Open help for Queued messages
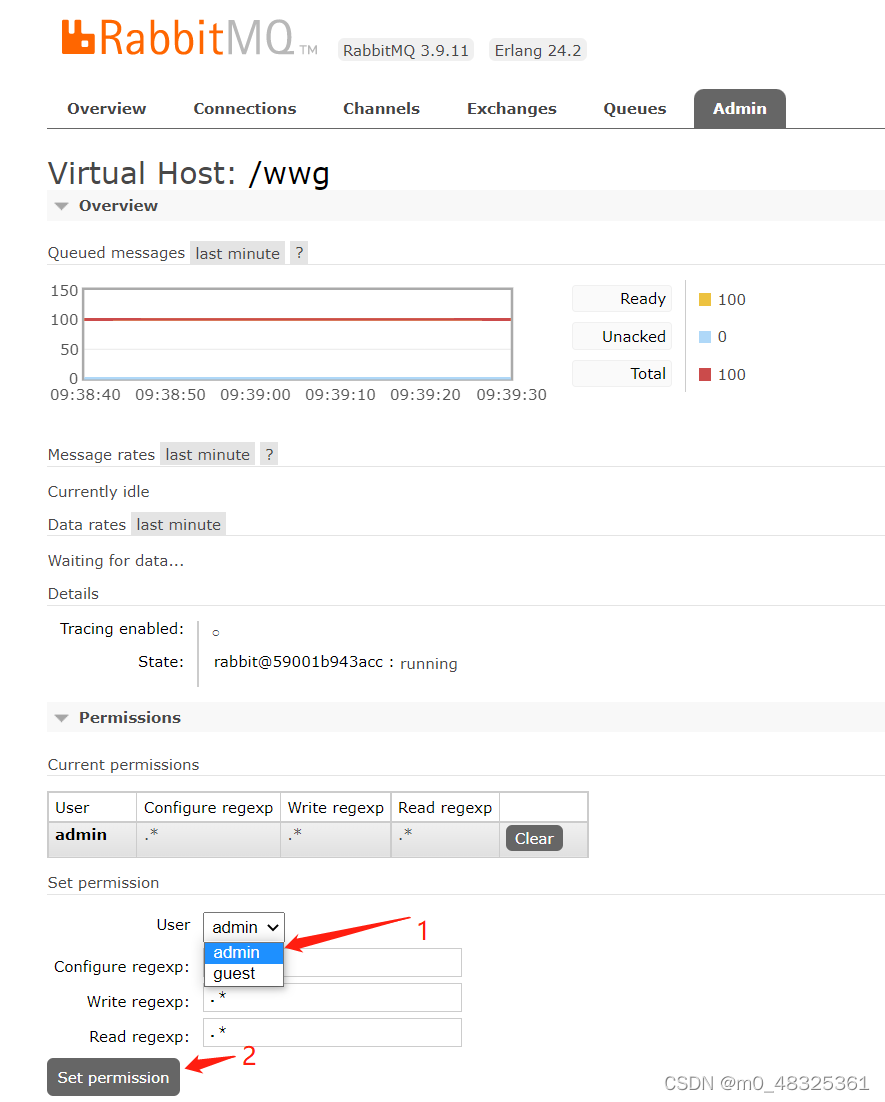The image size is (885, 1102). [x=299, y=253]
